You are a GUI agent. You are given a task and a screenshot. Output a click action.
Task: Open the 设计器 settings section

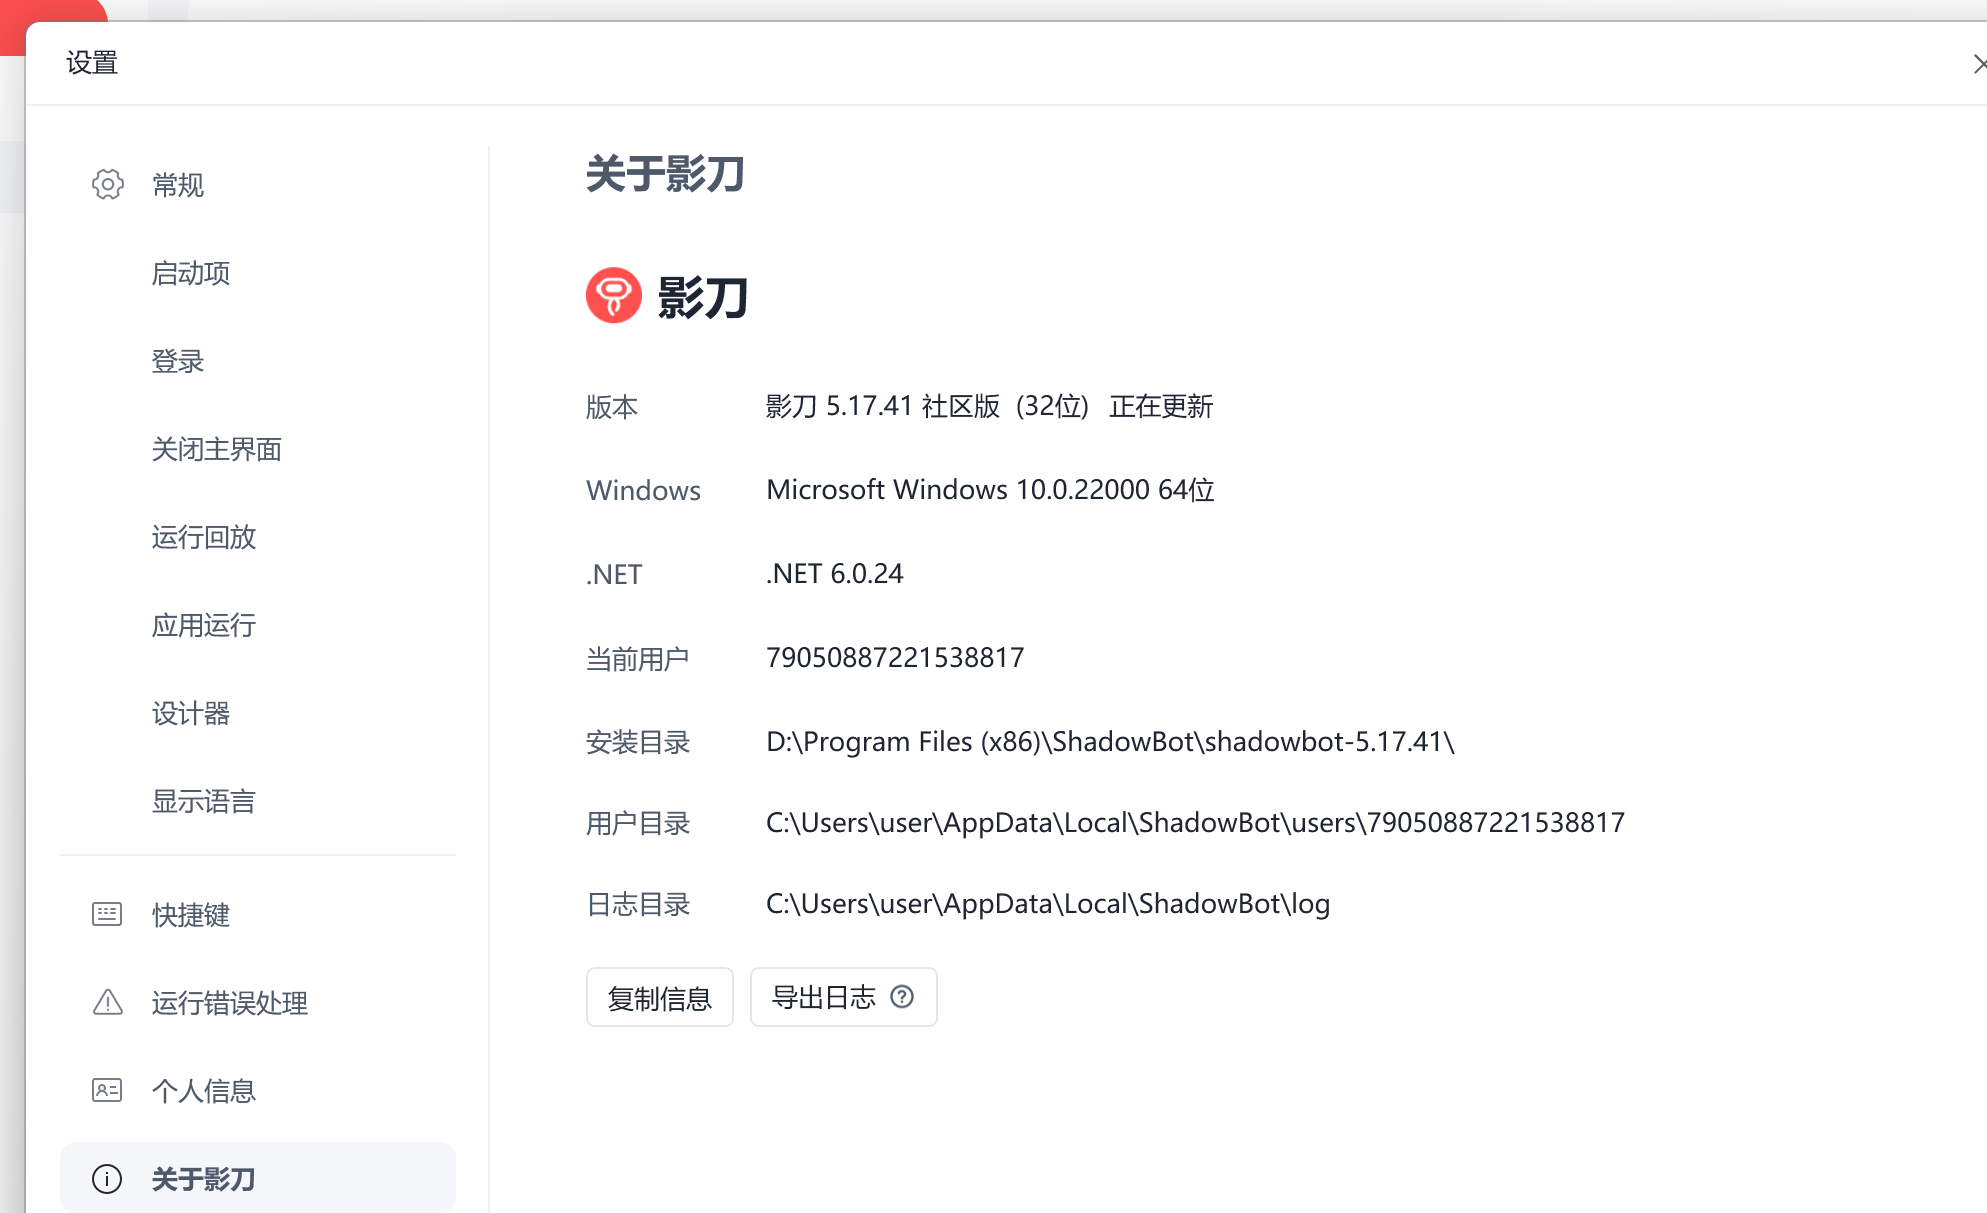190,713
